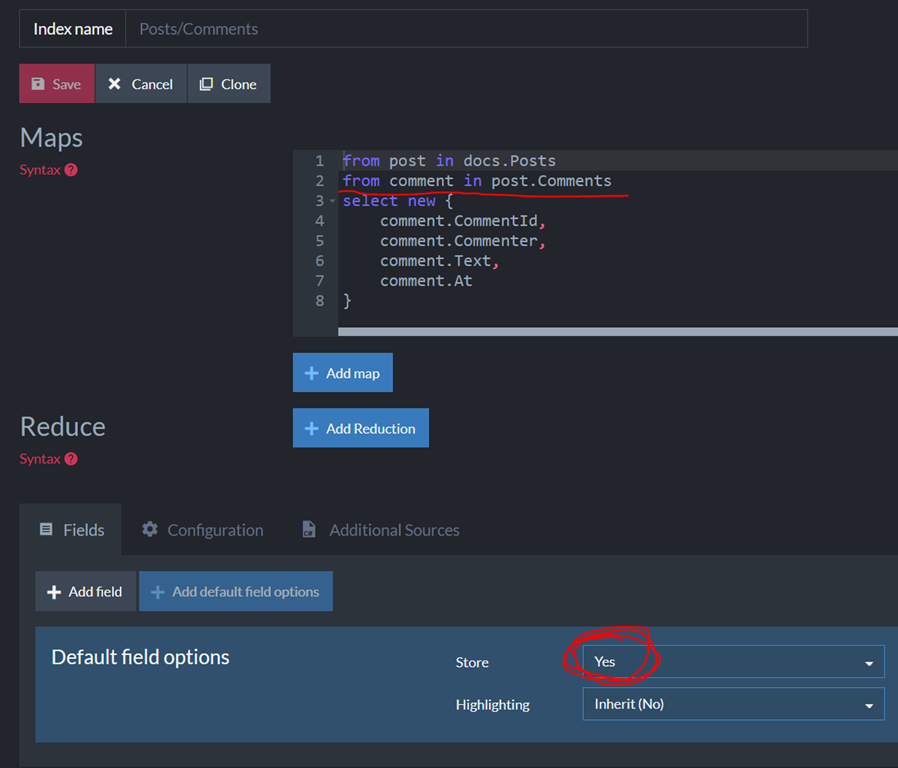898x768 pixels.
Task: Click the plus icon on Add field
Action: click(54, 592)
